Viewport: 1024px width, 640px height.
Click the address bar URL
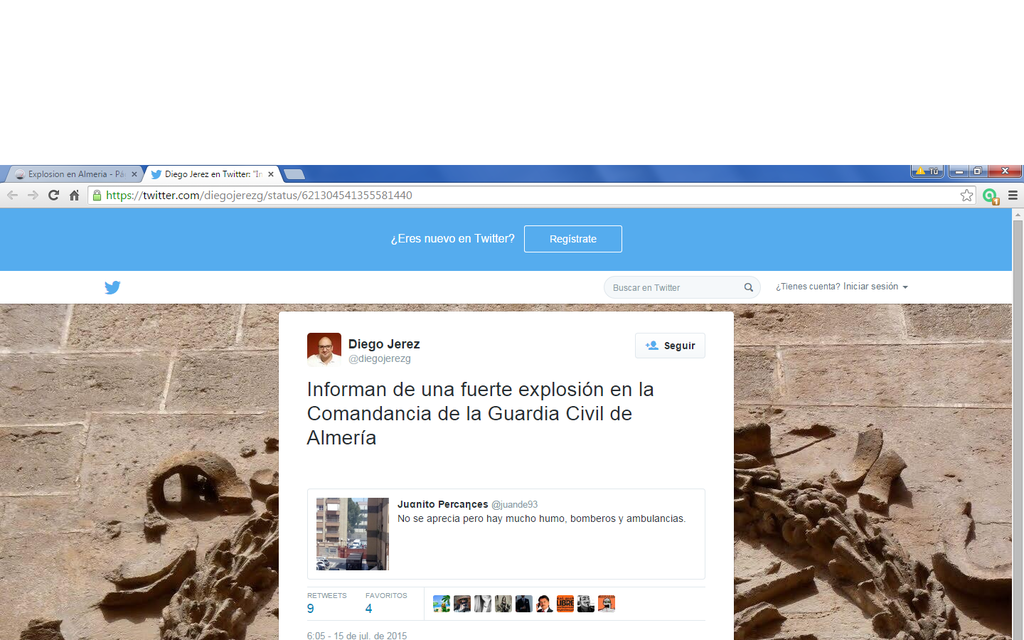point(259,195)
